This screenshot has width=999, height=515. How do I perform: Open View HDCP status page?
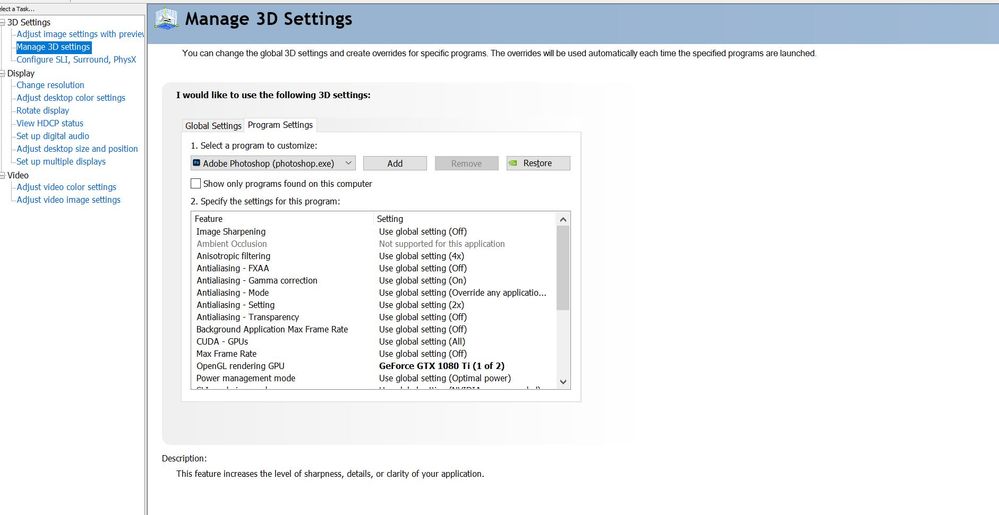point(50,124)
